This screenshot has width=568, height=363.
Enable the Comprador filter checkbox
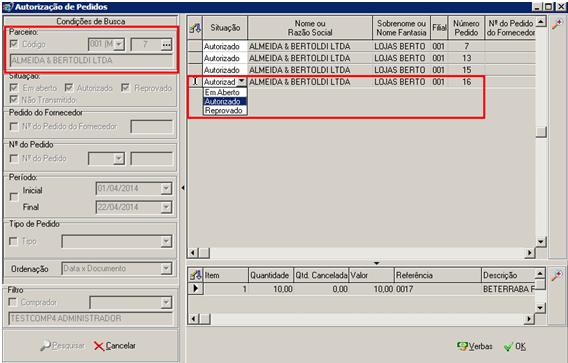(13, 302)
